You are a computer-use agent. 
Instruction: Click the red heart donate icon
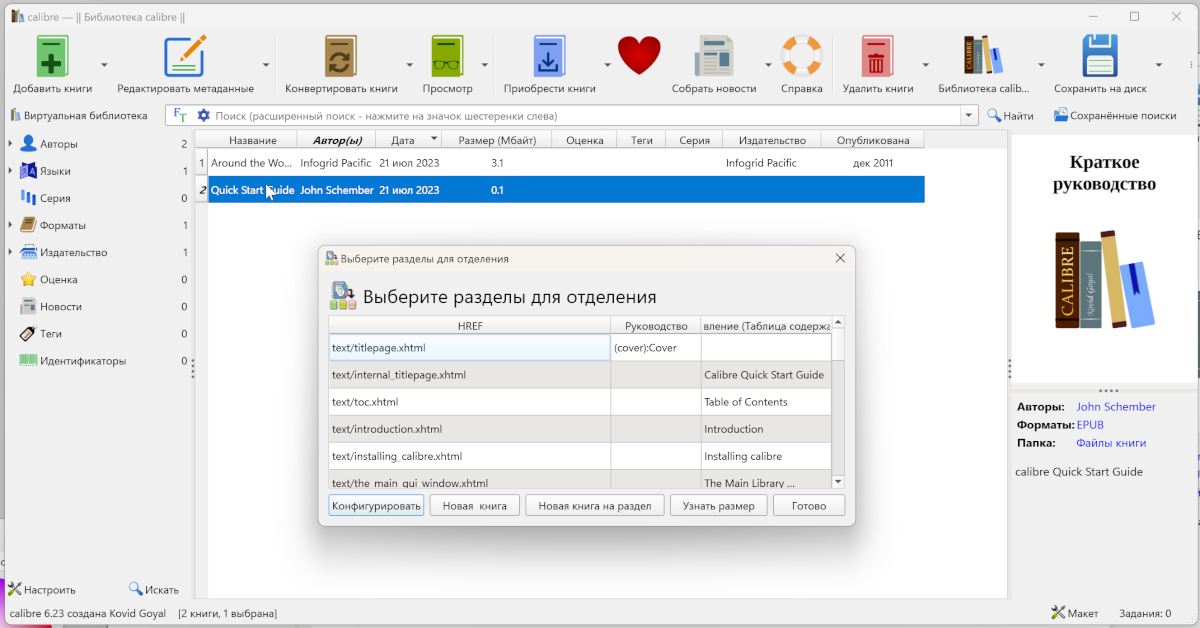pyautogui.click(x=639, y=55)
